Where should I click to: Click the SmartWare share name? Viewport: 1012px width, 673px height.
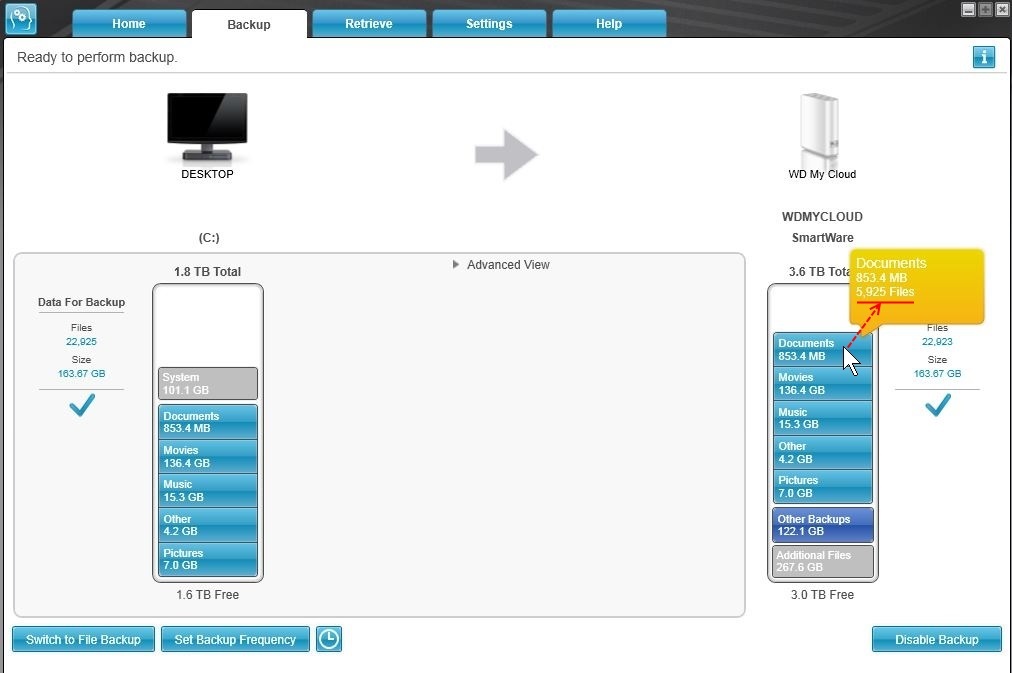tap(822, 237)
